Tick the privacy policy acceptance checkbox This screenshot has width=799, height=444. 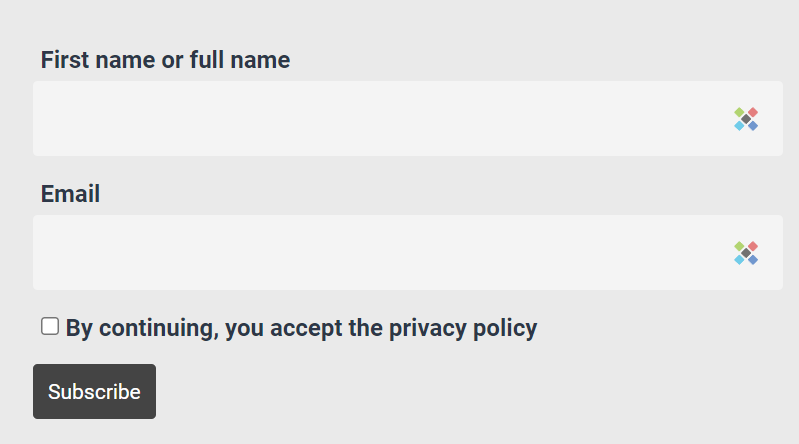[x=50, y=326]
